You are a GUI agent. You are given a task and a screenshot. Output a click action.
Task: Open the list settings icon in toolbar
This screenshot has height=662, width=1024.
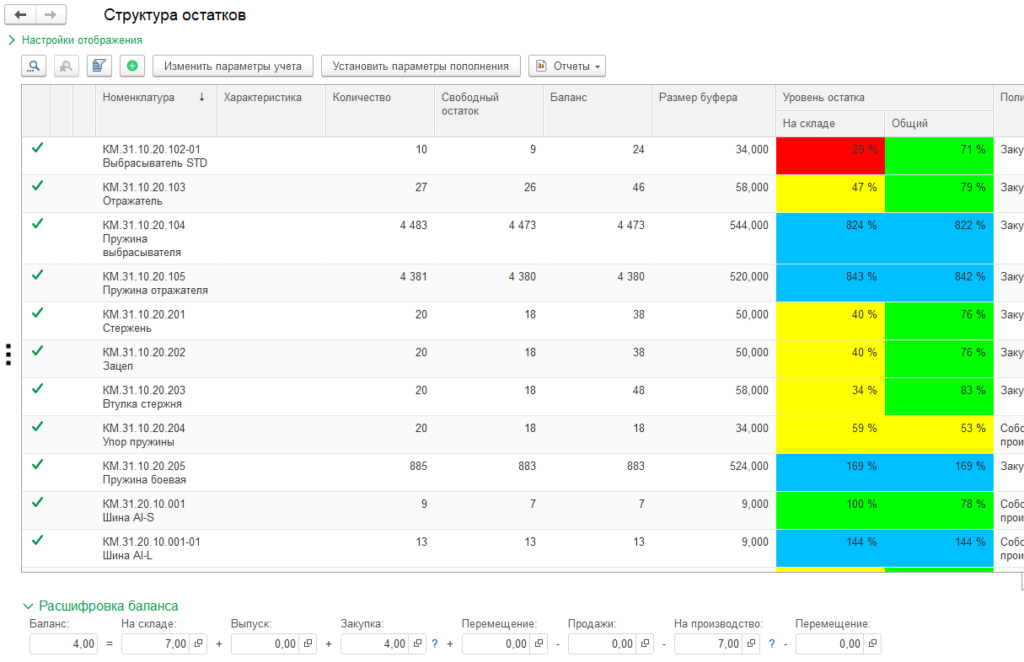[99, 66]
